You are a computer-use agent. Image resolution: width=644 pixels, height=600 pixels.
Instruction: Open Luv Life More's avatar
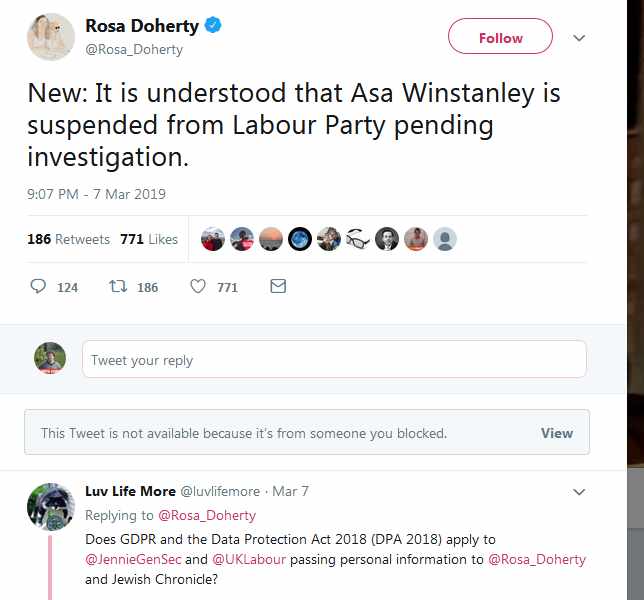50,507
